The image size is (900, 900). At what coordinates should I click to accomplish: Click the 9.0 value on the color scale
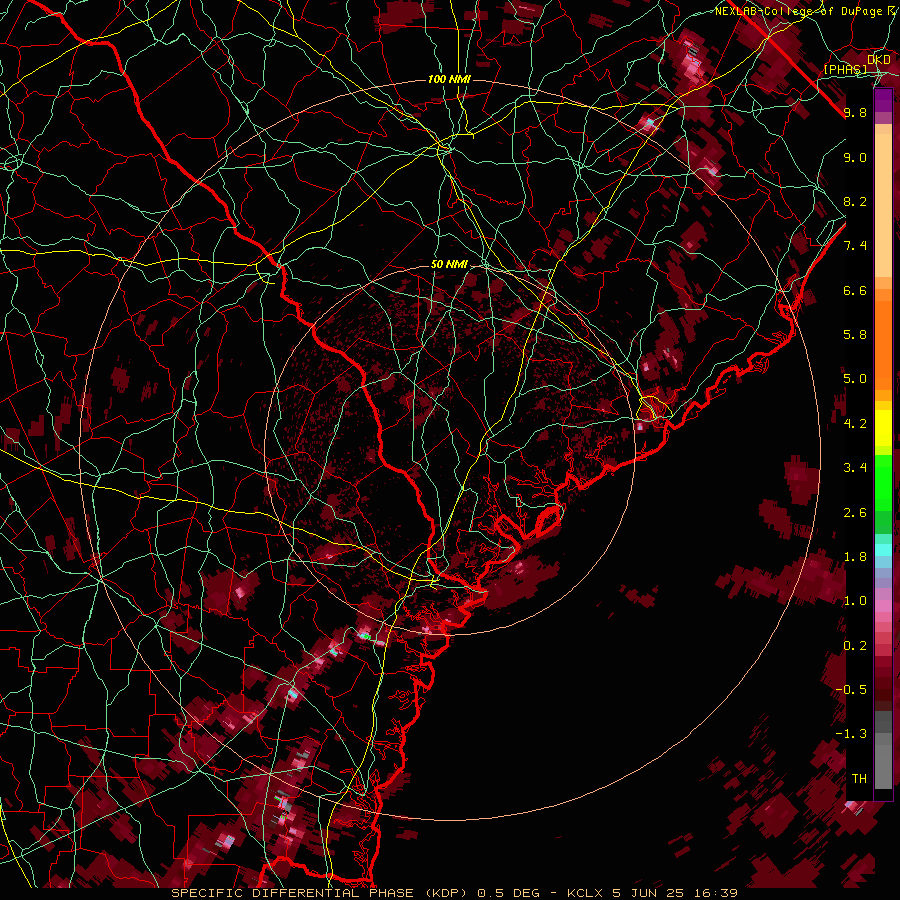click(x=855, y=157)
